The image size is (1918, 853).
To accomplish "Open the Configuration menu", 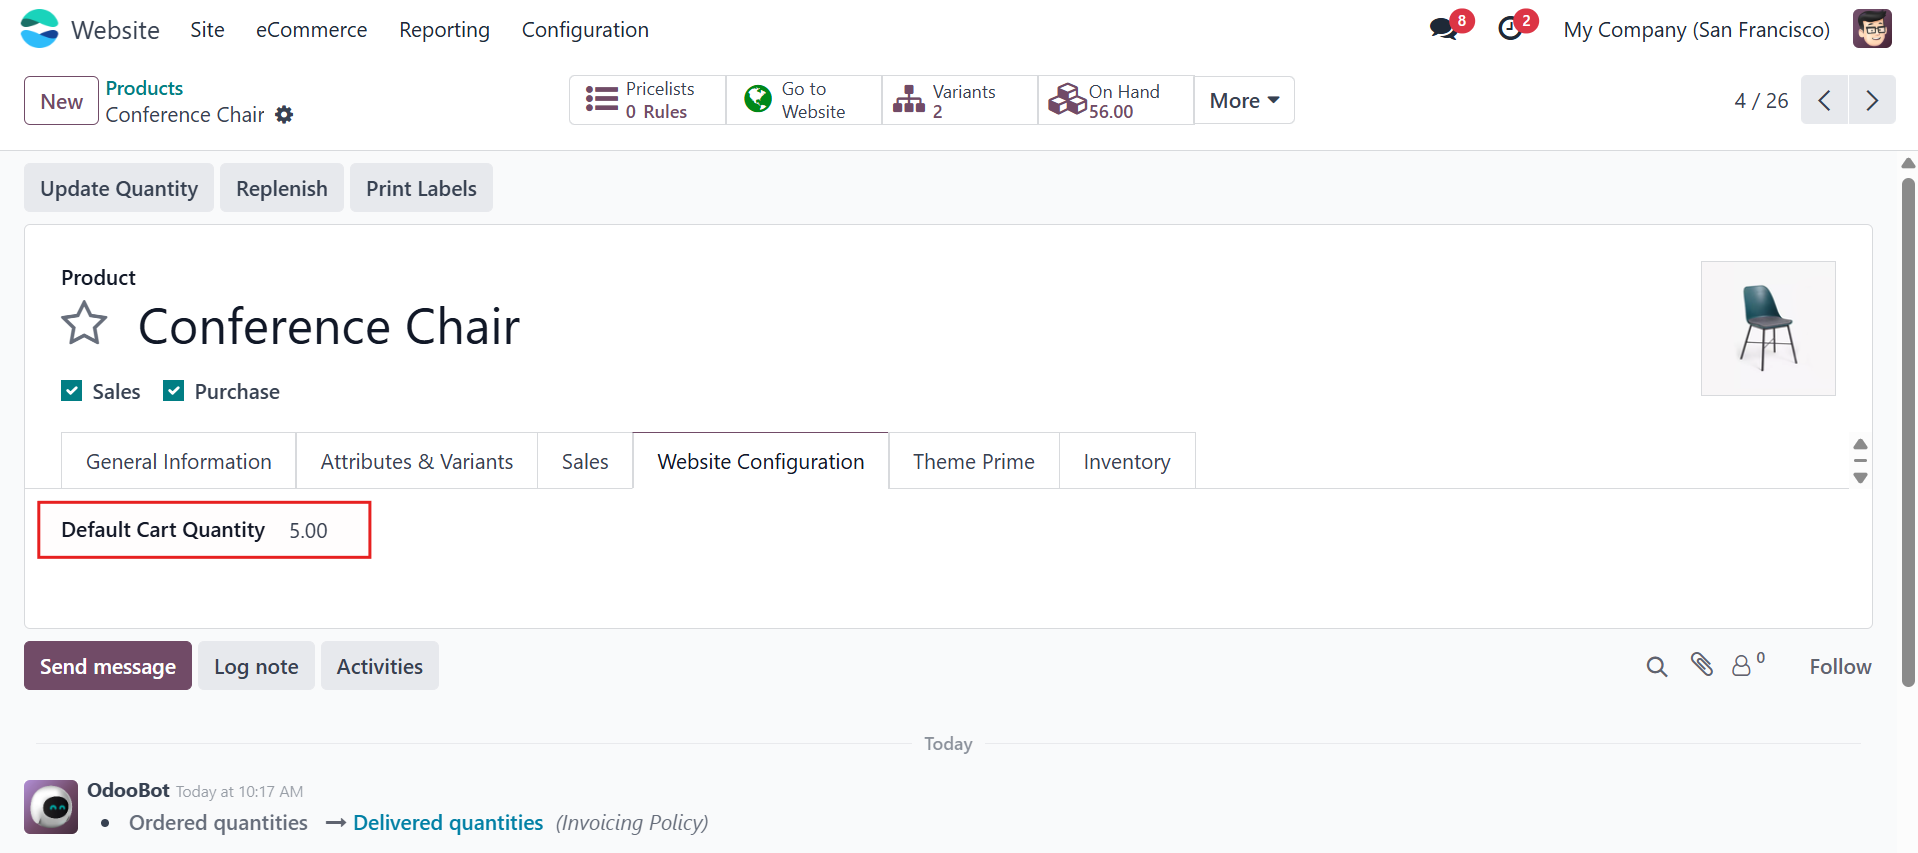I will coord(585,30).
